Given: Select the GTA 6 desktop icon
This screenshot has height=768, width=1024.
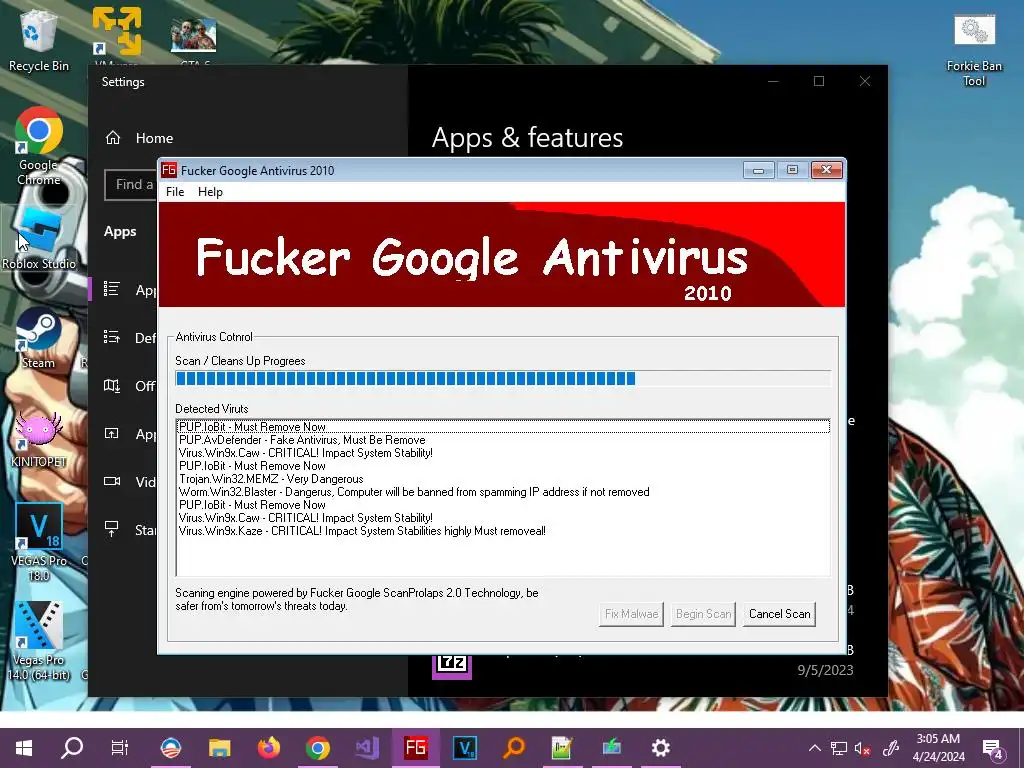Looking at the screenshot, I should (x=193, y=39).
